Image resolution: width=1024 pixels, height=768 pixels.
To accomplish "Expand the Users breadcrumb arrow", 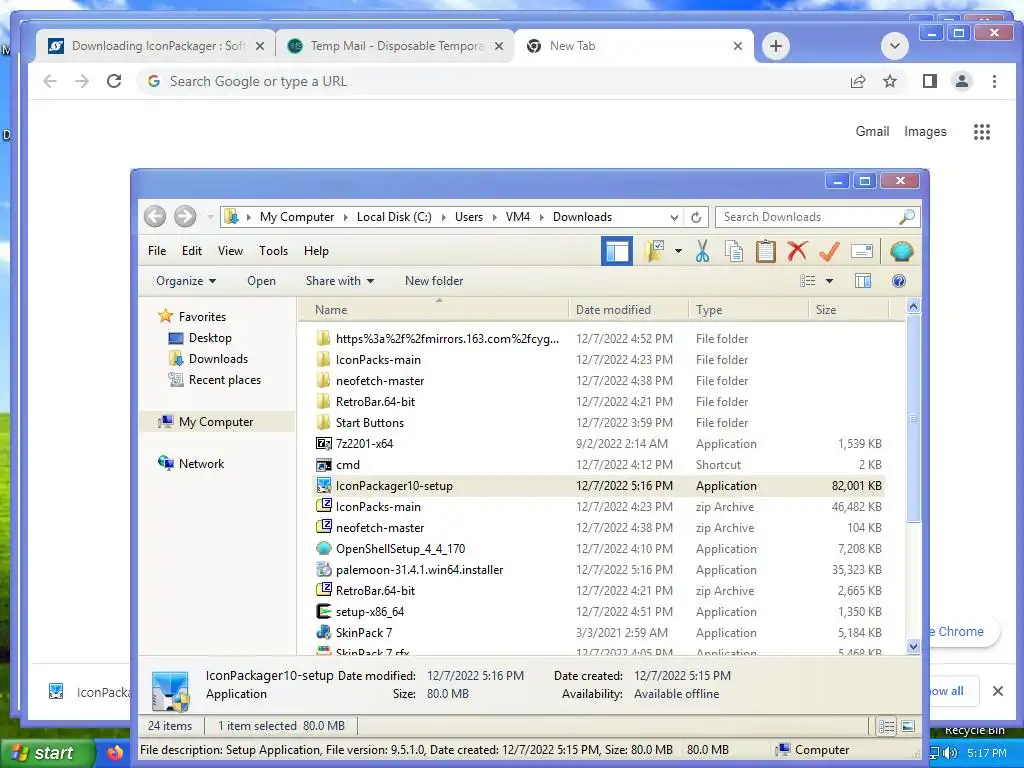I will 494,217.
